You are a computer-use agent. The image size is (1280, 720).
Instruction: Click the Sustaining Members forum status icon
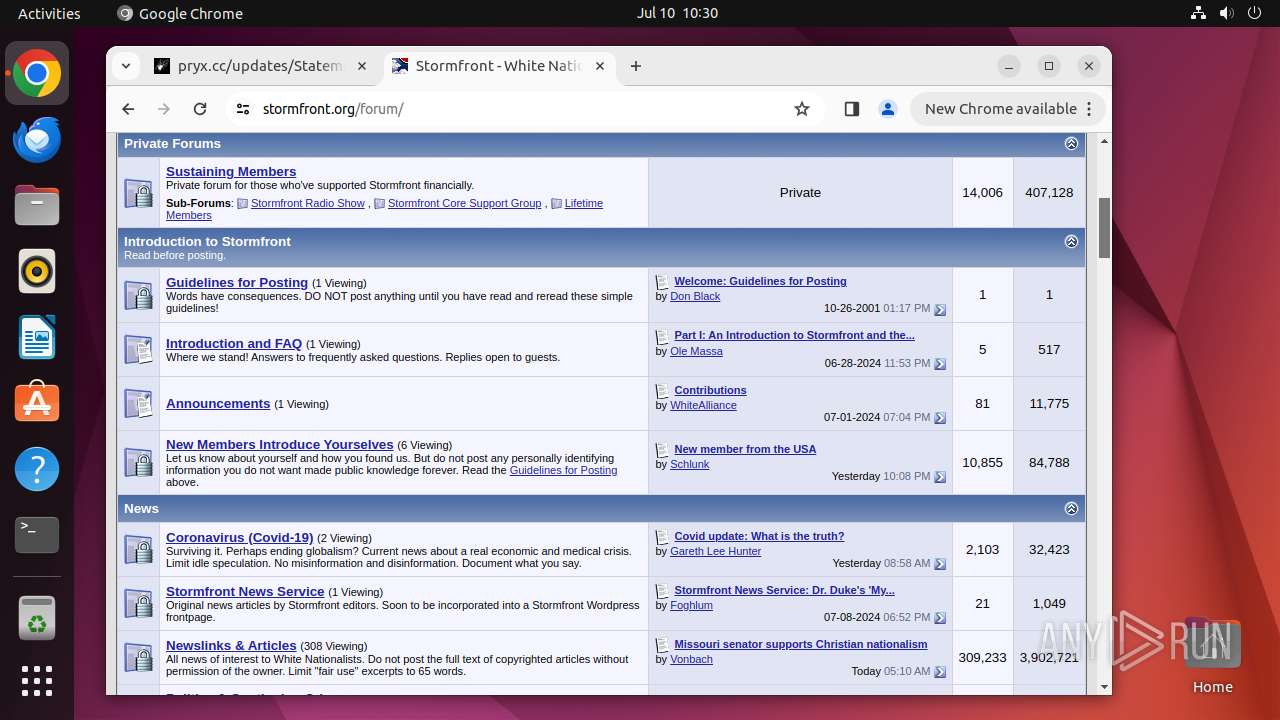coord(138,193)
